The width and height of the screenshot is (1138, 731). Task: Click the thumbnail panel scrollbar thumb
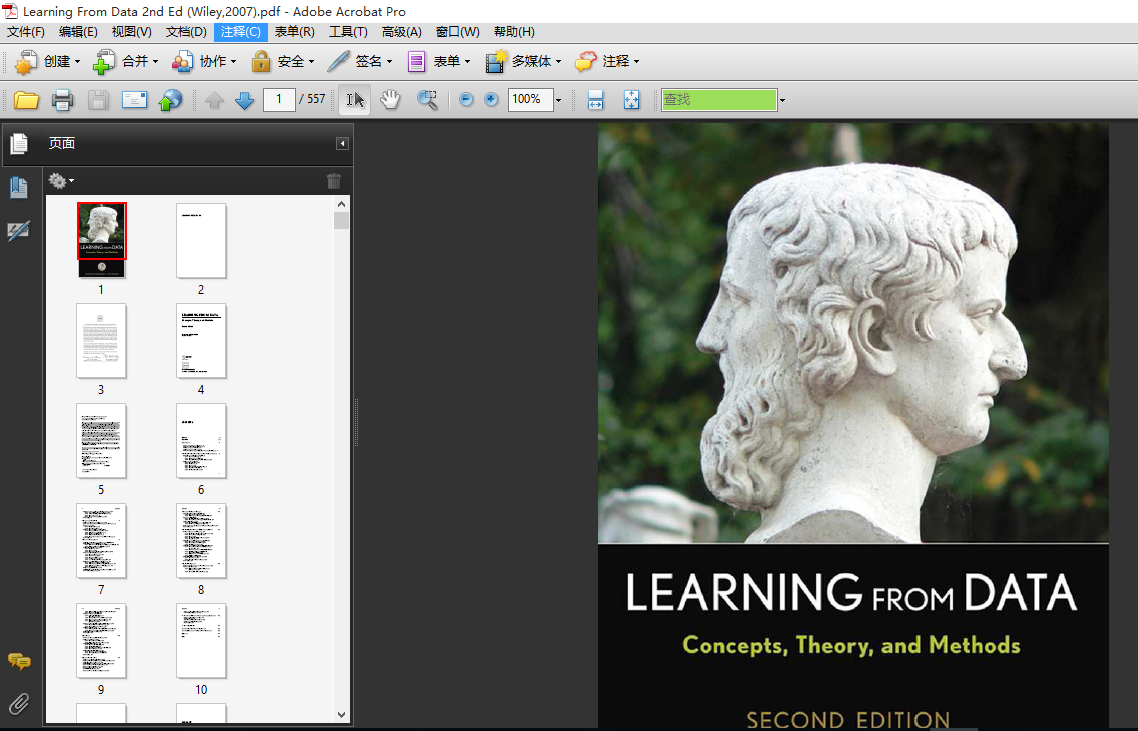(x=342, y=221)
